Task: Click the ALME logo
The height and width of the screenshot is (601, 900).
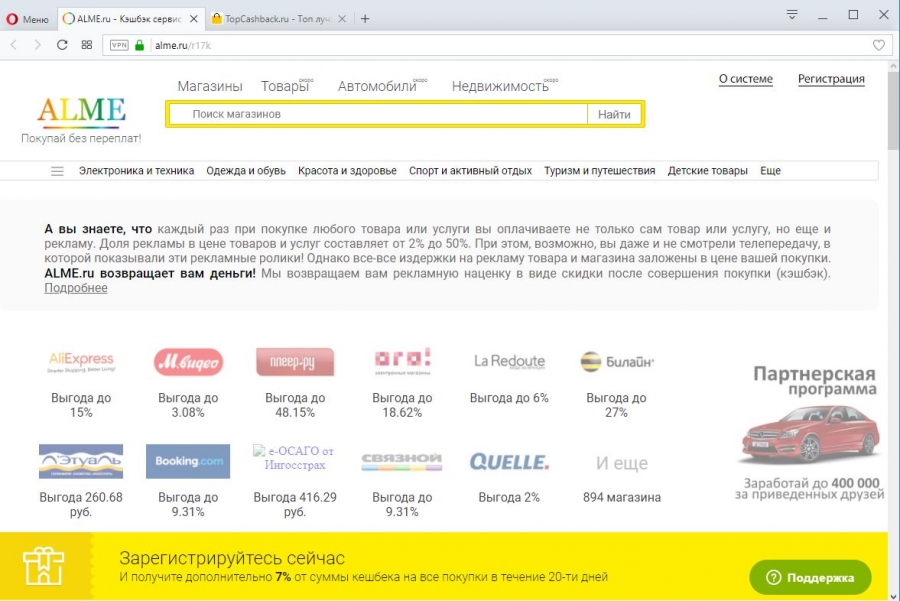Action: [82, 112]
